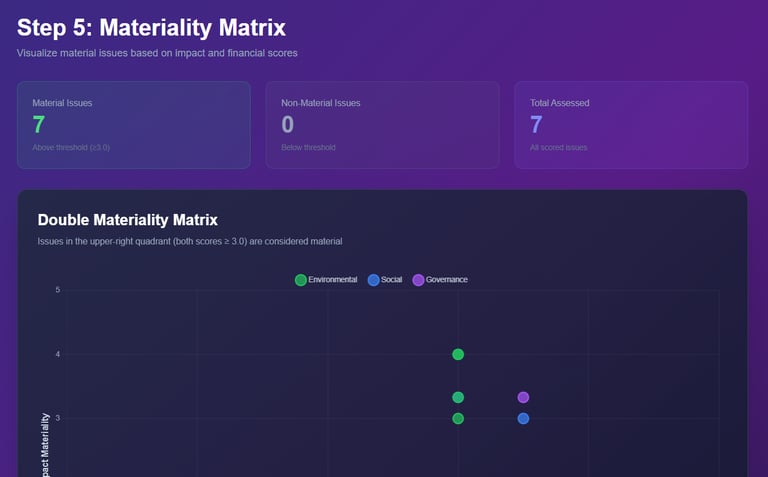Click the upper-right quadrant explanation text
The height and width of the screenshot is (477, 768).
[190, 241]
